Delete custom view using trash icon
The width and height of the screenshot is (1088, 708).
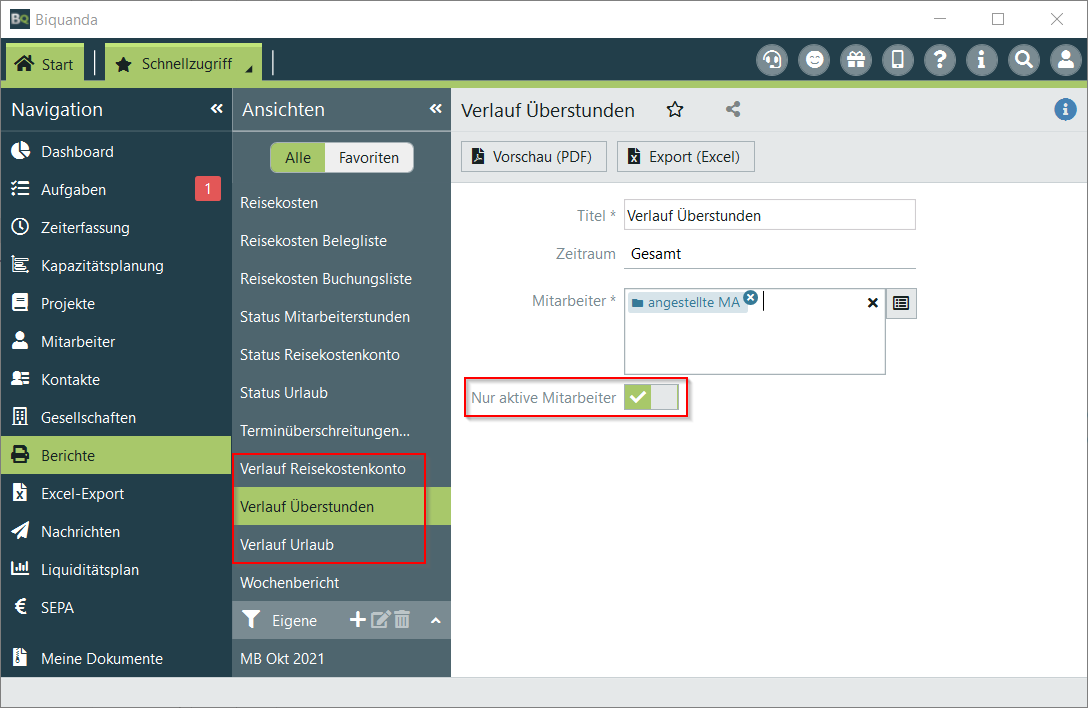tap(402, 620)
